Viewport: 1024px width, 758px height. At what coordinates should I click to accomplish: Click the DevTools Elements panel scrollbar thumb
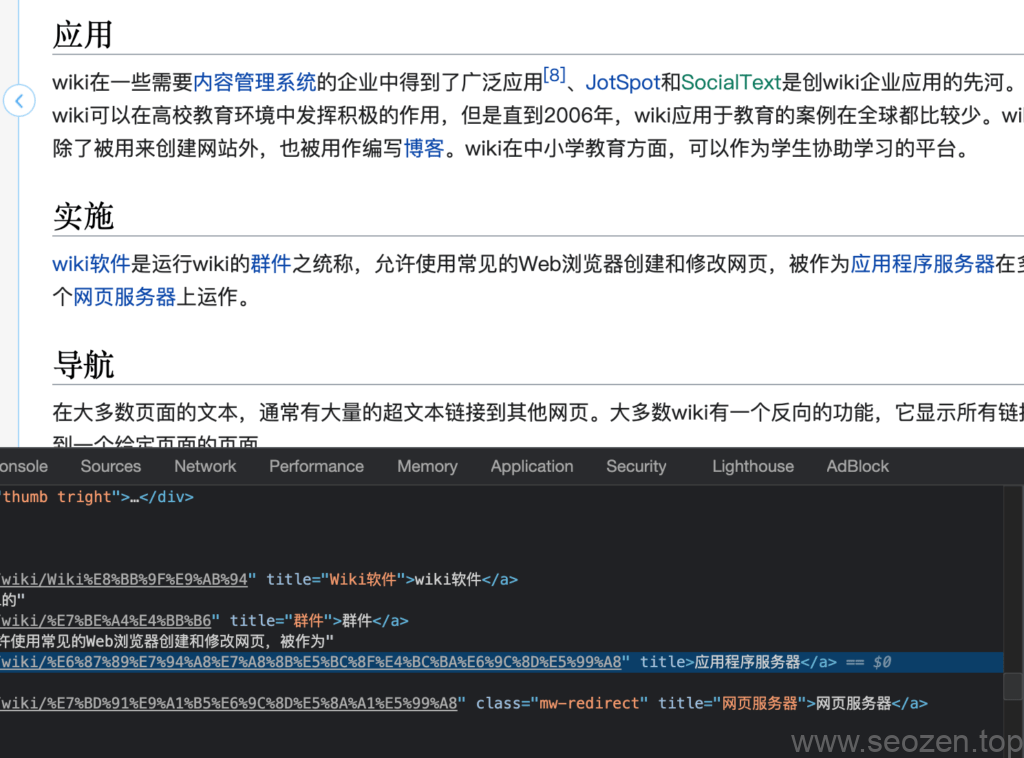pos(1013,686)
